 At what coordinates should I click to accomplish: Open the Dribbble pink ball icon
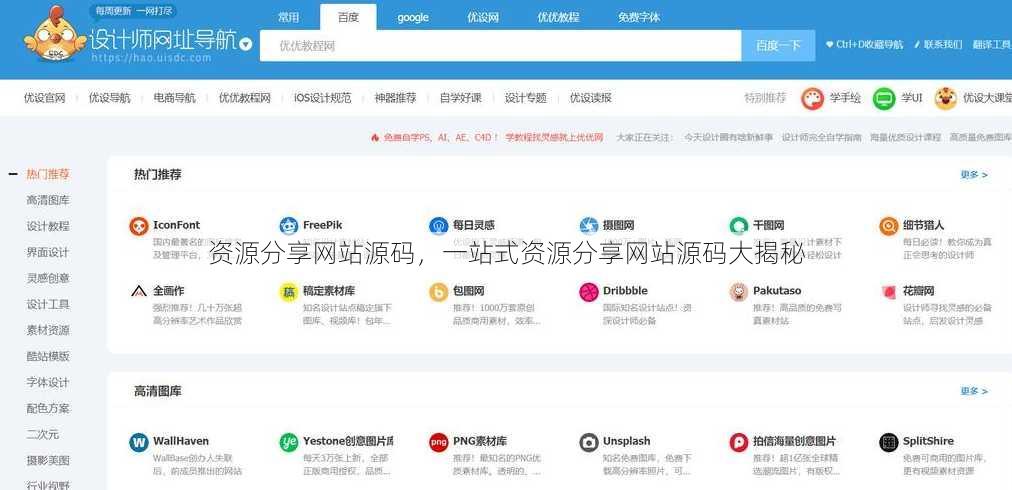[x=589, y=292]
